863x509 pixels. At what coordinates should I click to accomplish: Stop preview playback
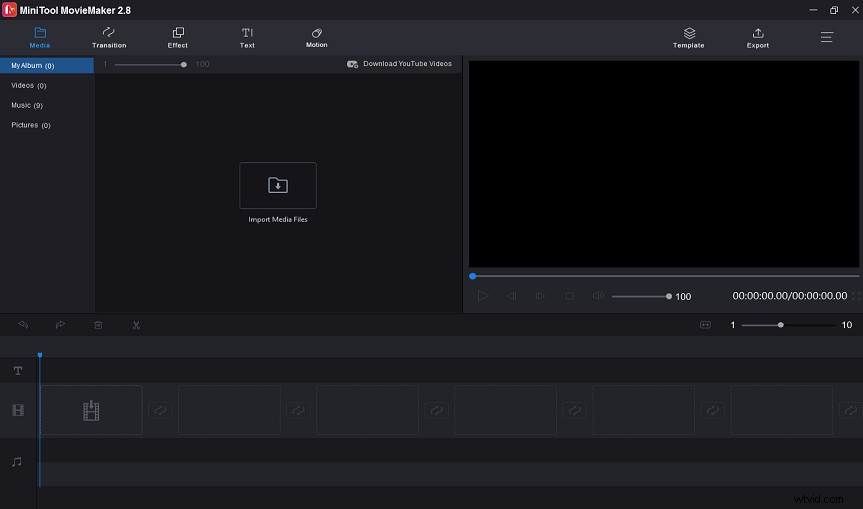tap(570, 296)
